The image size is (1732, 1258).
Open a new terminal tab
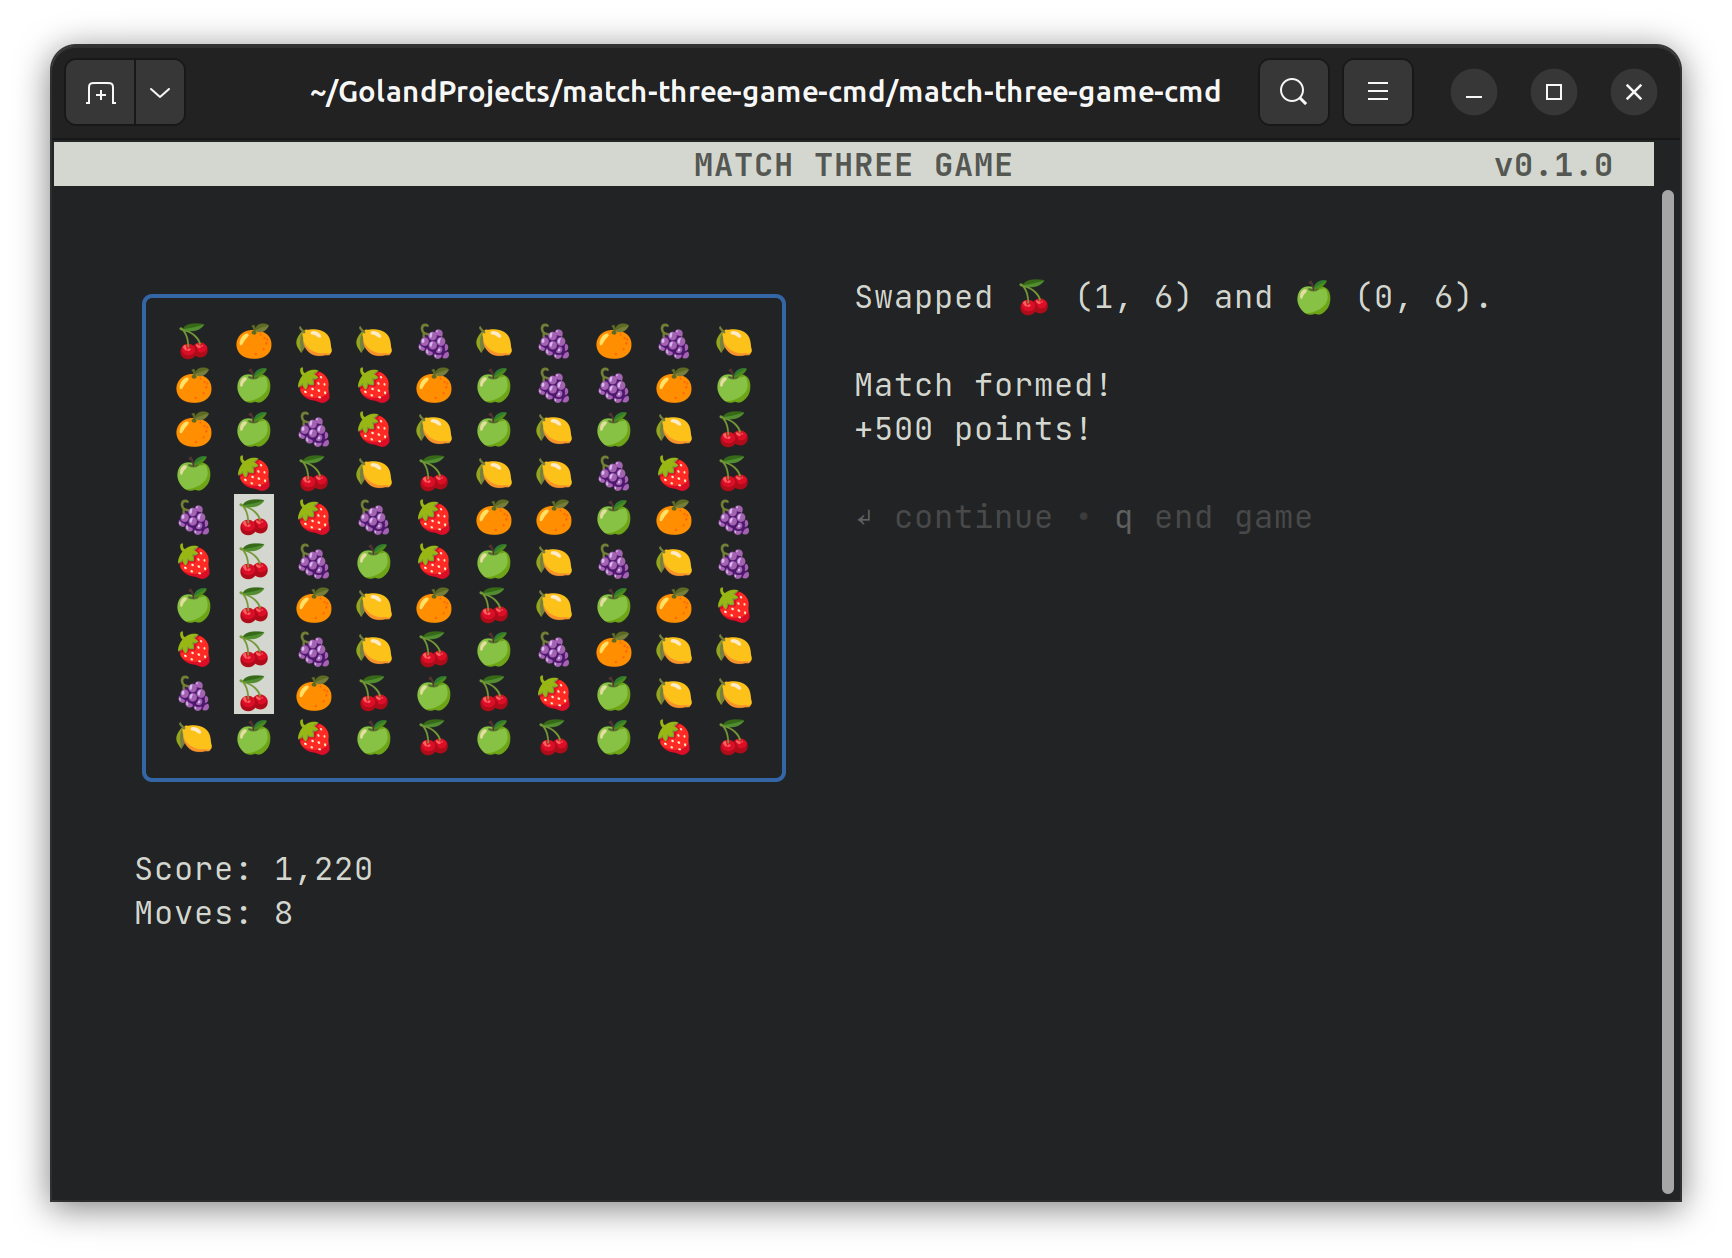tap(100, 92)
